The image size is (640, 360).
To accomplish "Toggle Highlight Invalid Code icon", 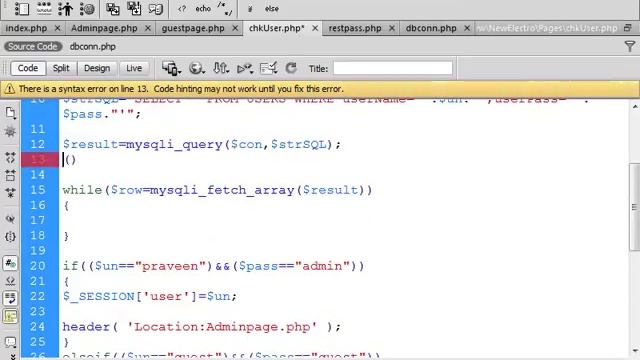I will tap(10, 281).
